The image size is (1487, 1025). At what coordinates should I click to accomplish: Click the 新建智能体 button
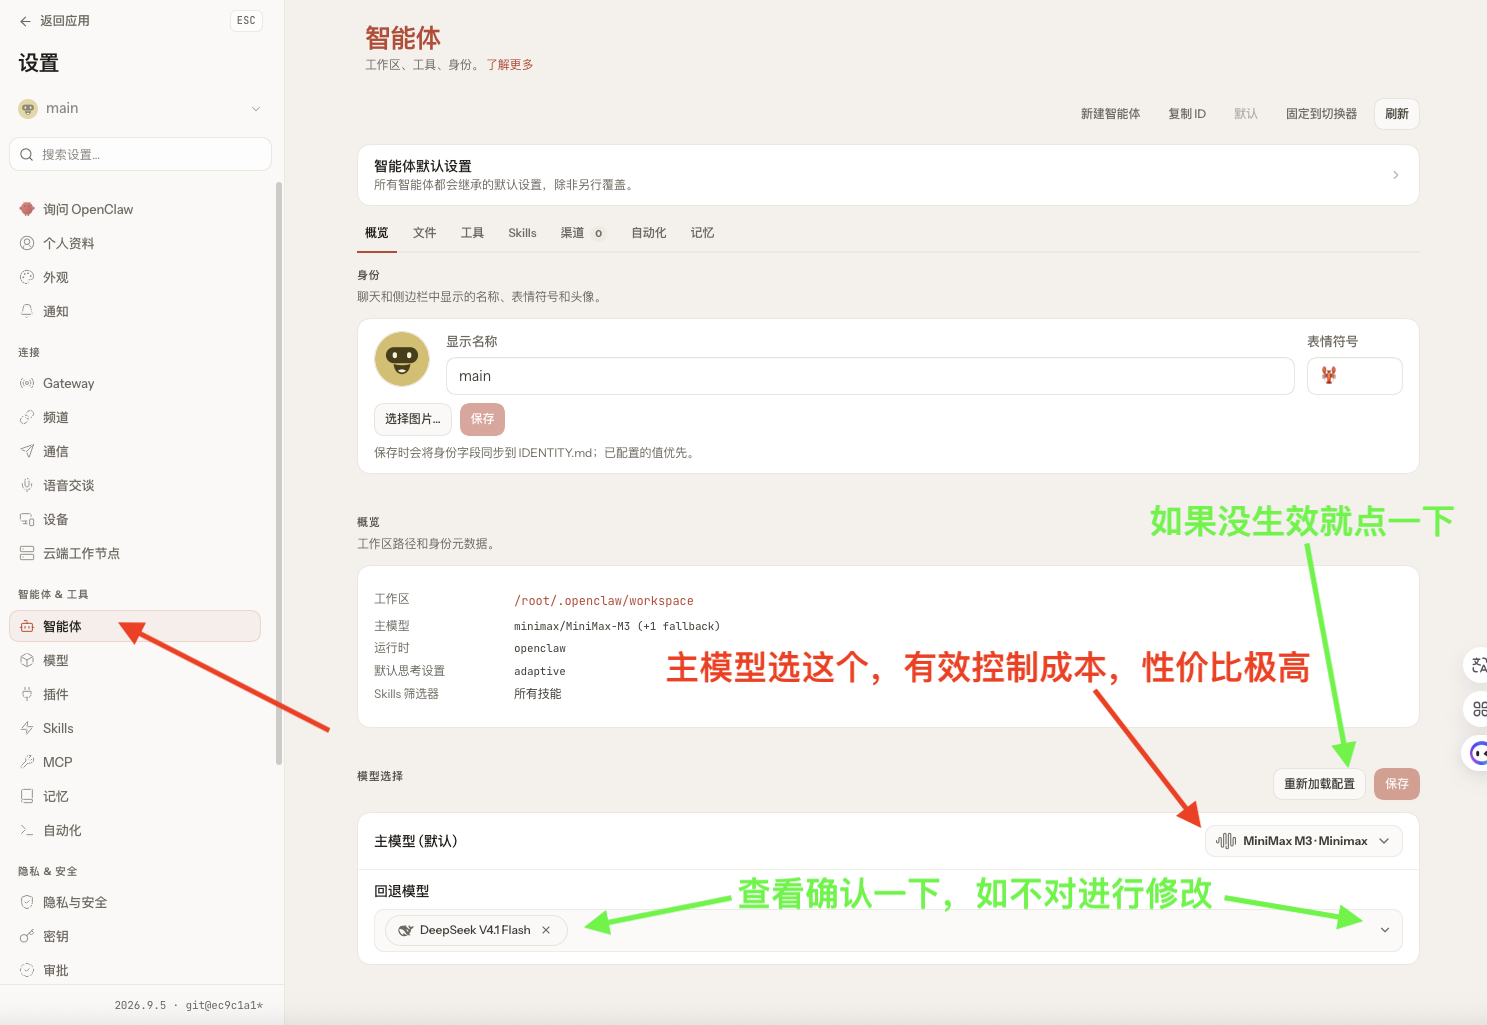1110,114
